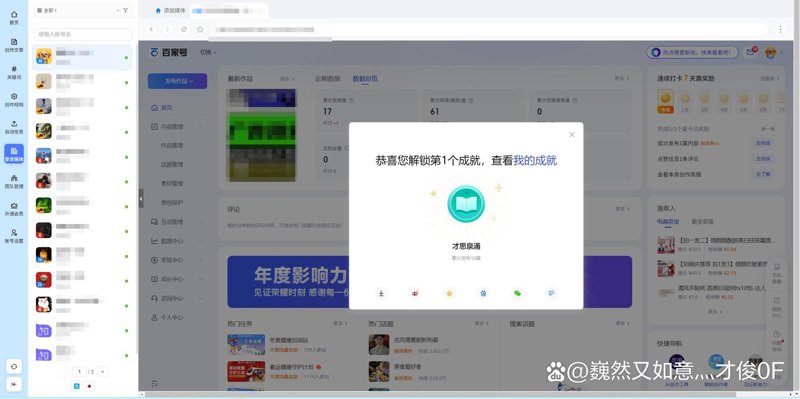The width and height of the screenshot is (800, 399).
Task: Click the red dot toggle below pagination
Action: click(x=89, y=386)
